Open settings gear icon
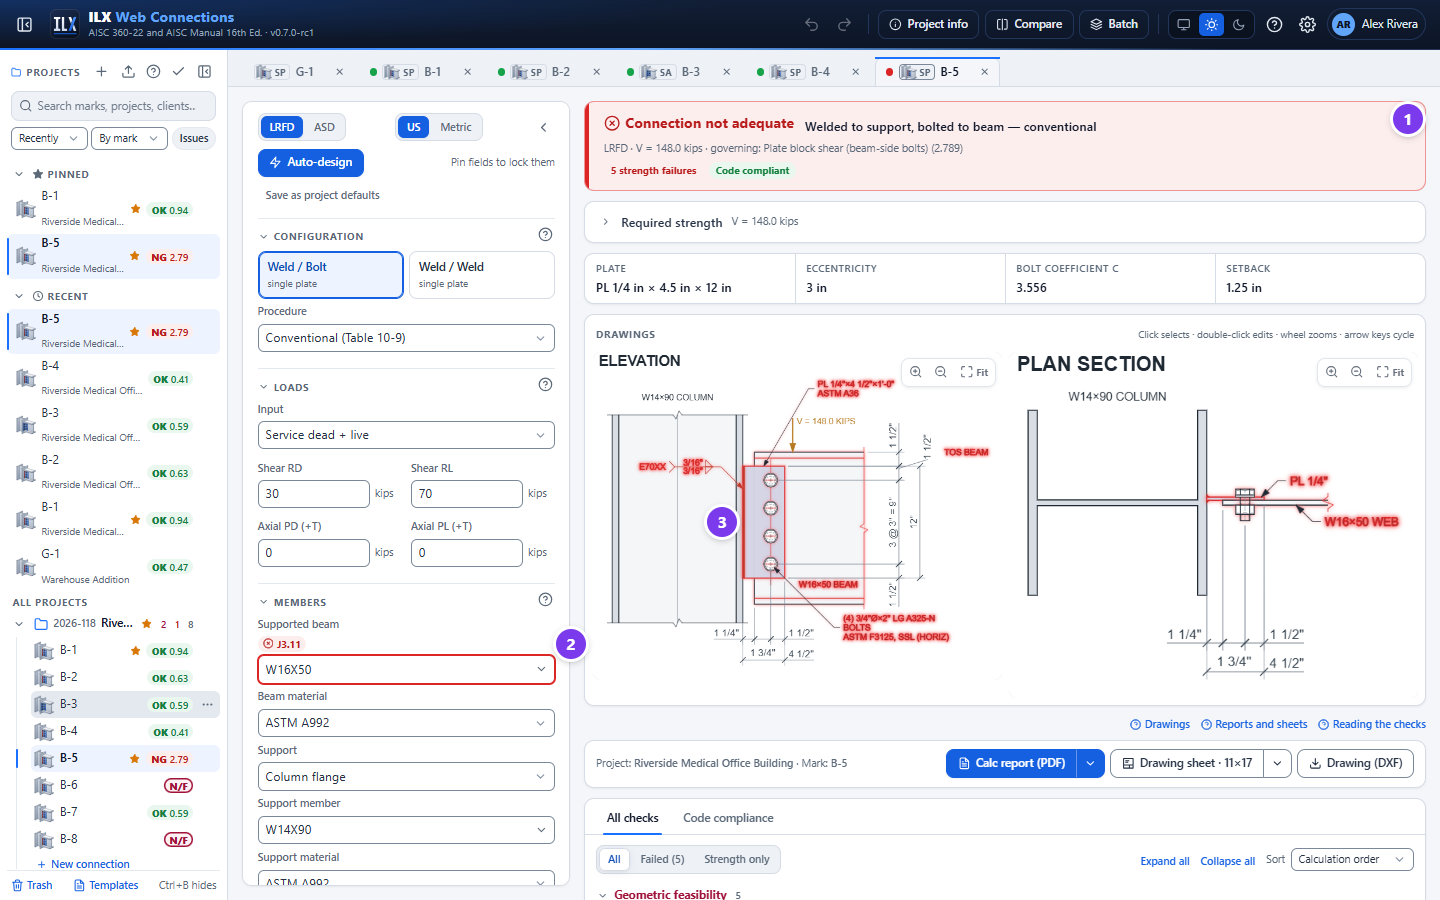1440x900 pixels. (x=1307, y=24)
